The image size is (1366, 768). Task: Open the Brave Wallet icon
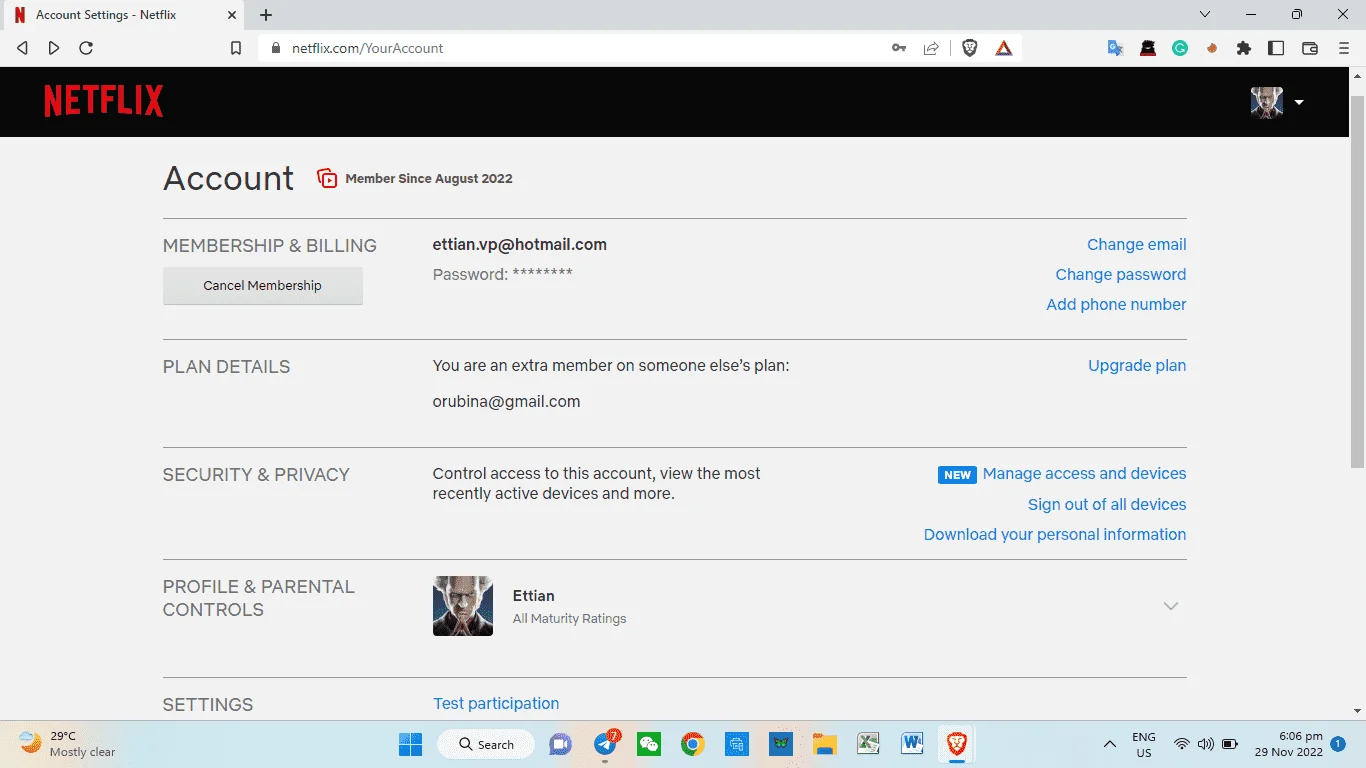[1309, 48]
